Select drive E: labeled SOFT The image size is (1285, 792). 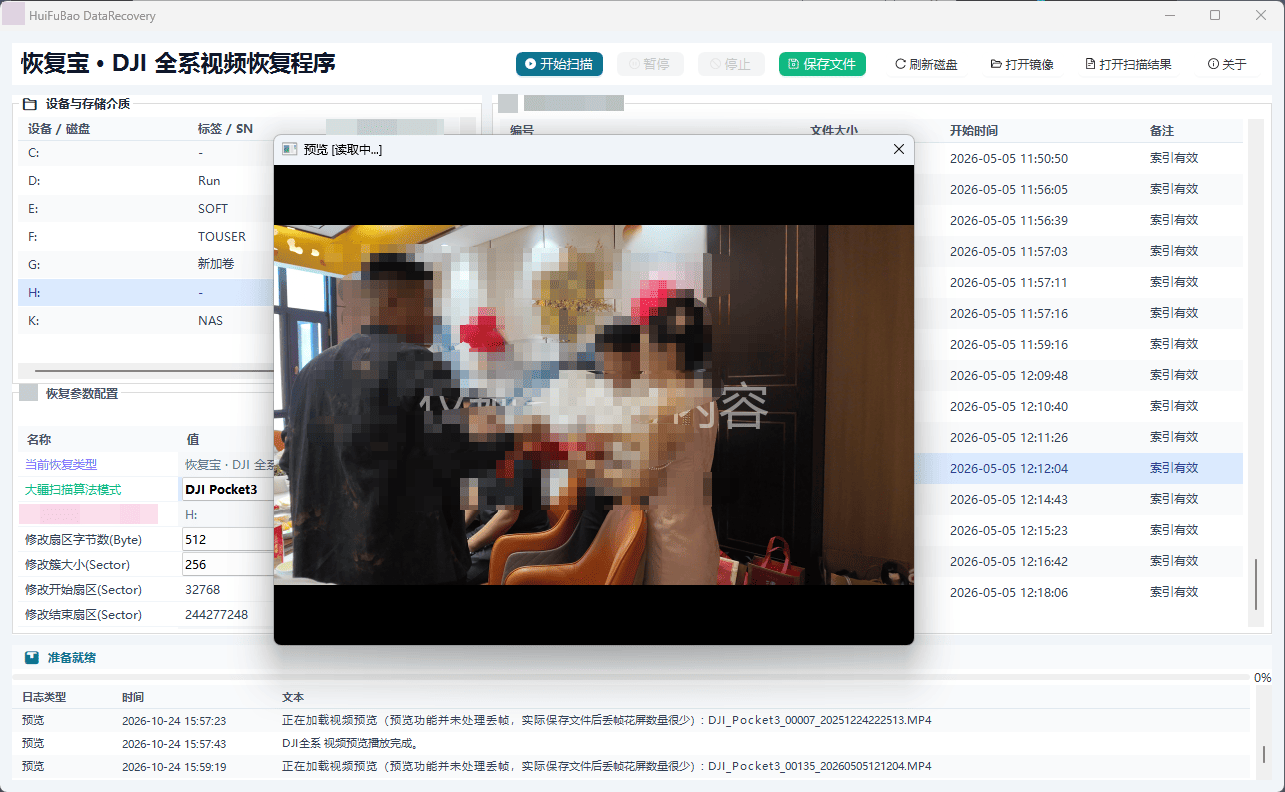pos(146,209)
